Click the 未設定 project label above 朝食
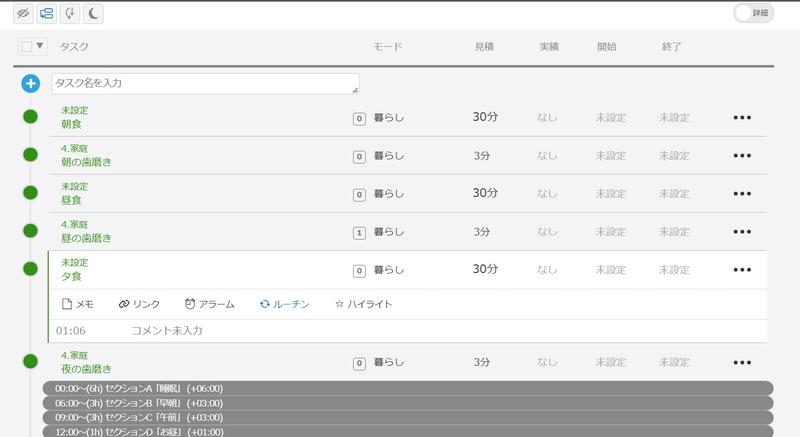Viewport: 800px width, 437px height. point(74,110)
